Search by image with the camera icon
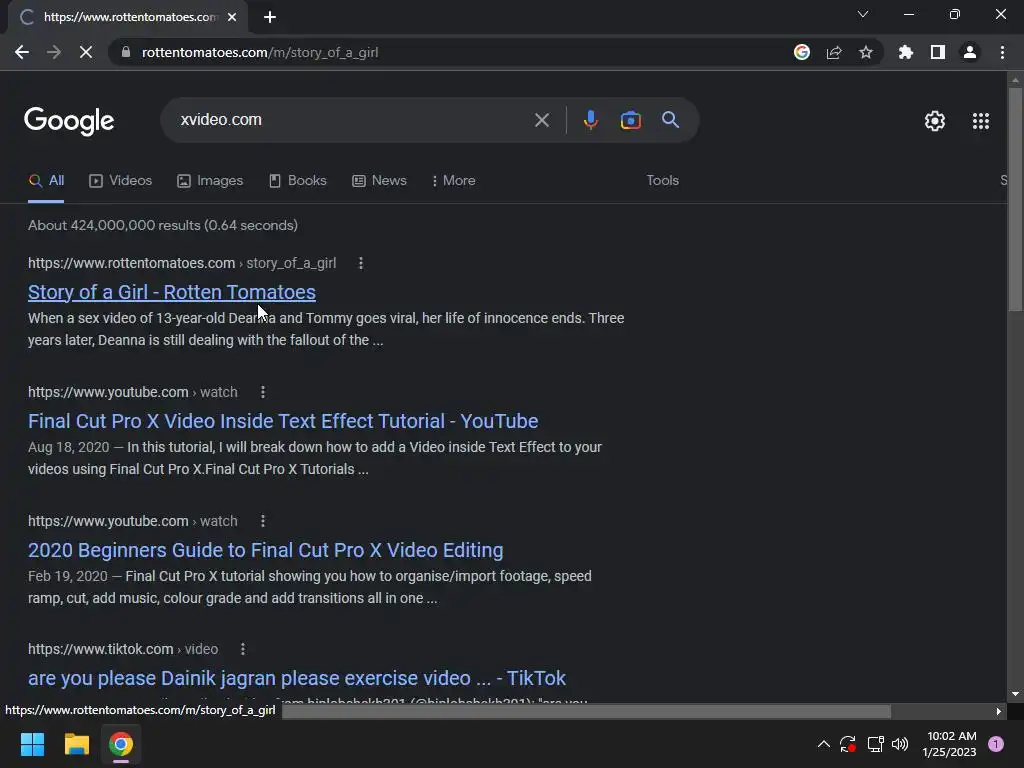The width and height of the screenshot is (1024, 768). [x=630, y=120]
